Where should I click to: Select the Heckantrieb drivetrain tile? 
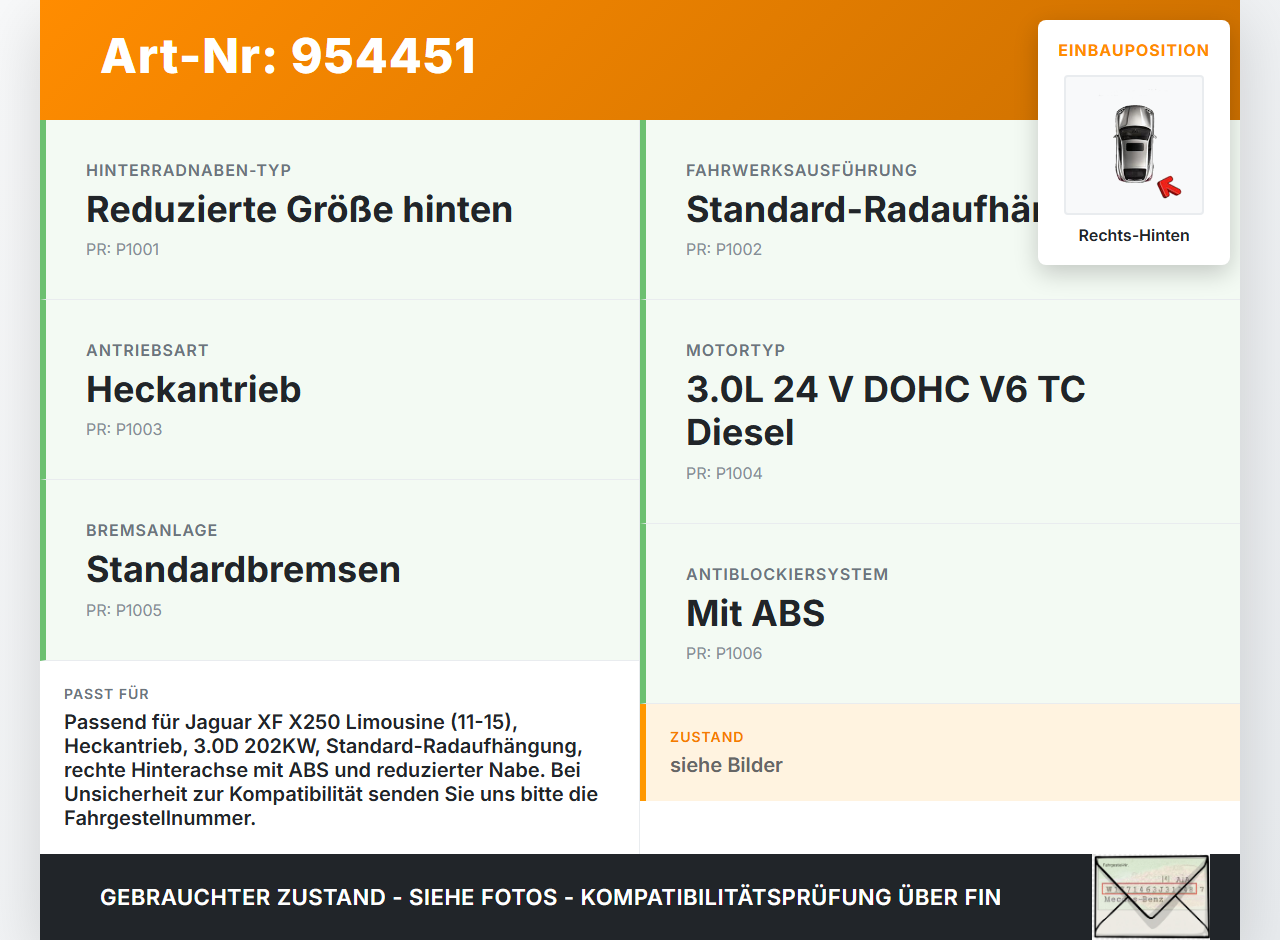click(194, 389)
